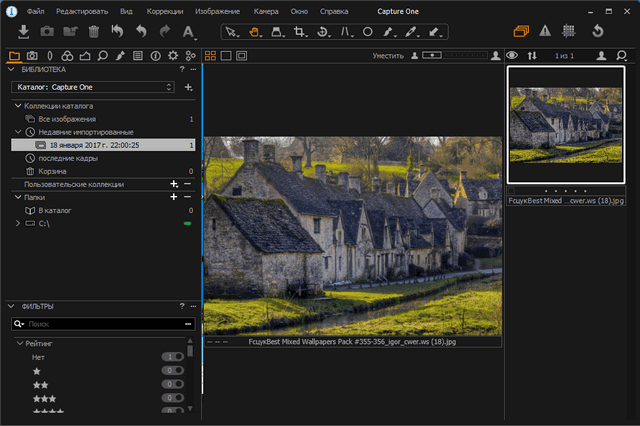This screenshot has height=426, width=640.
Task: Click the exposure warning triangle icon
Action: point(545,31)
